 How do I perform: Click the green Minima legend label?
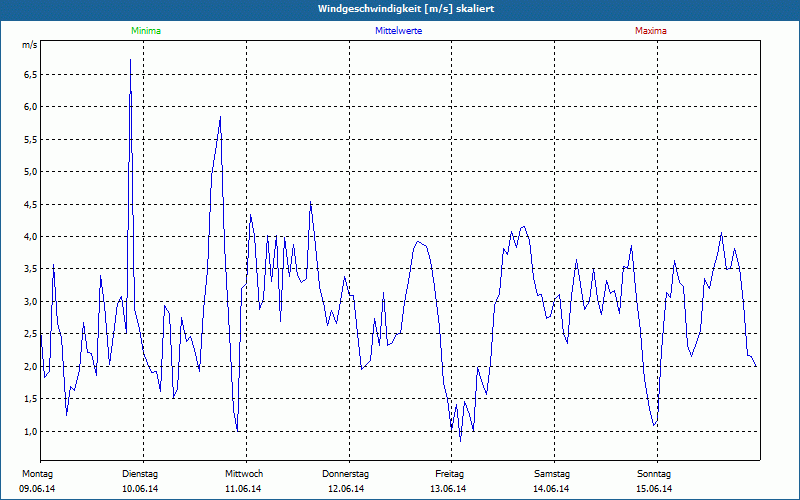[146, 31]
